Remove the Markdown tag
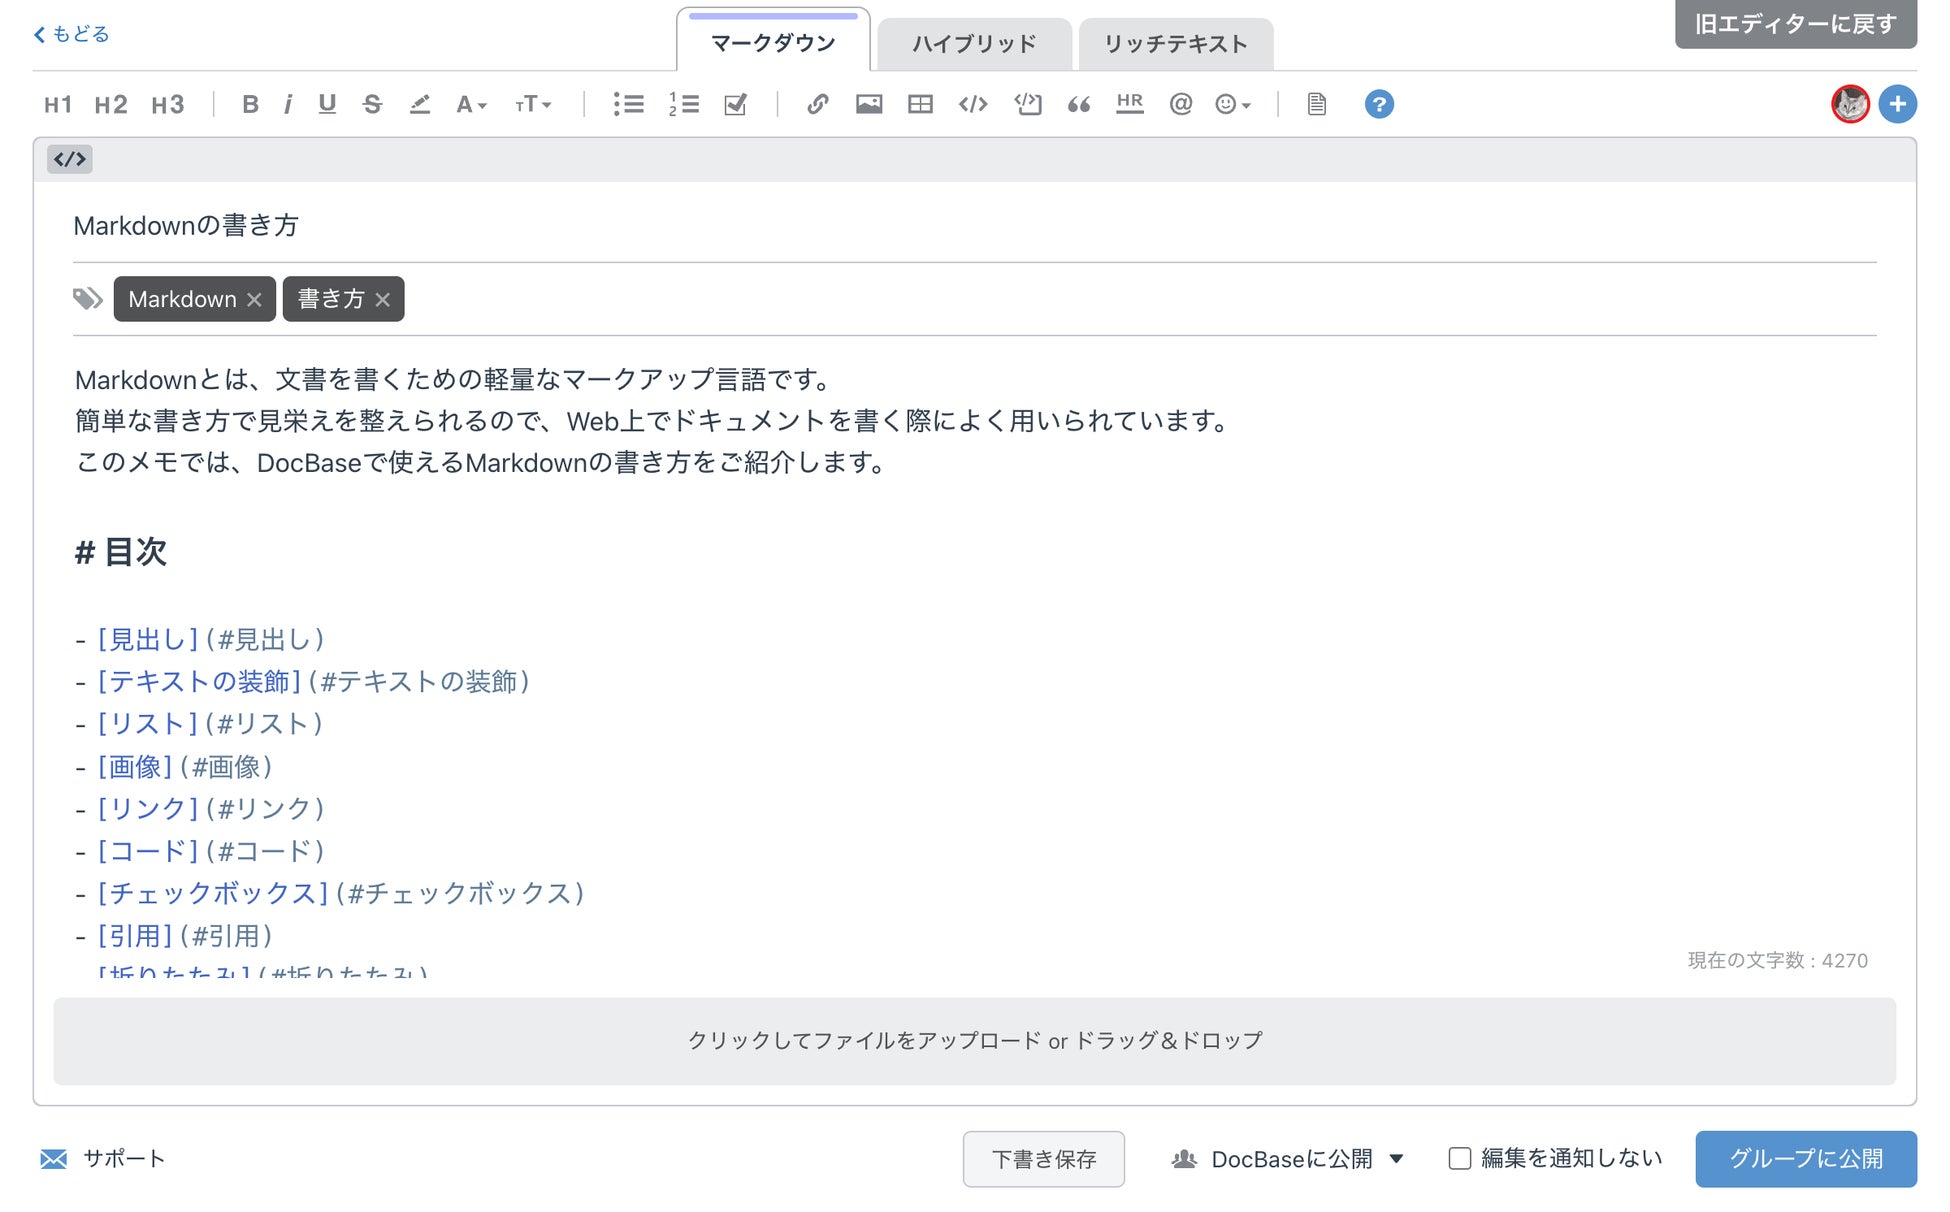Viewport: 1950px width, 1212px height. point(254,299)
